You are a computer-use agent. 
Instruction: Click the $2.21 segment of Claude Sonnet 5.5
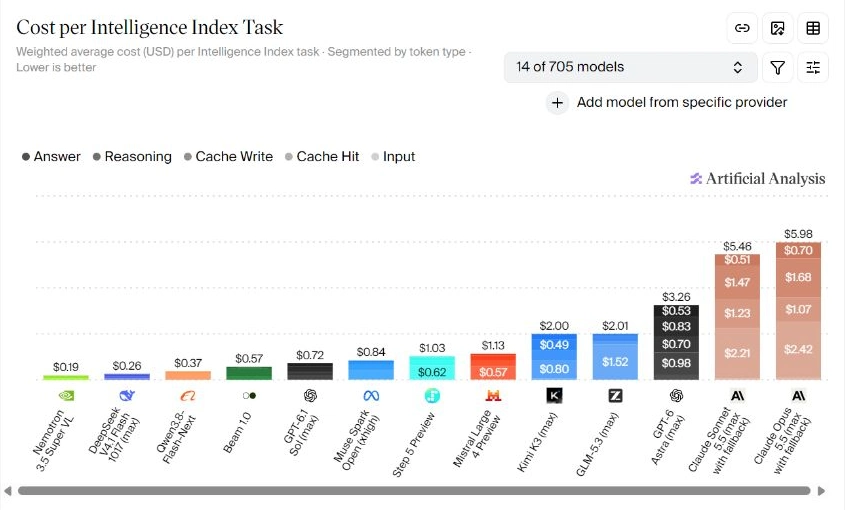click(737, 354)
